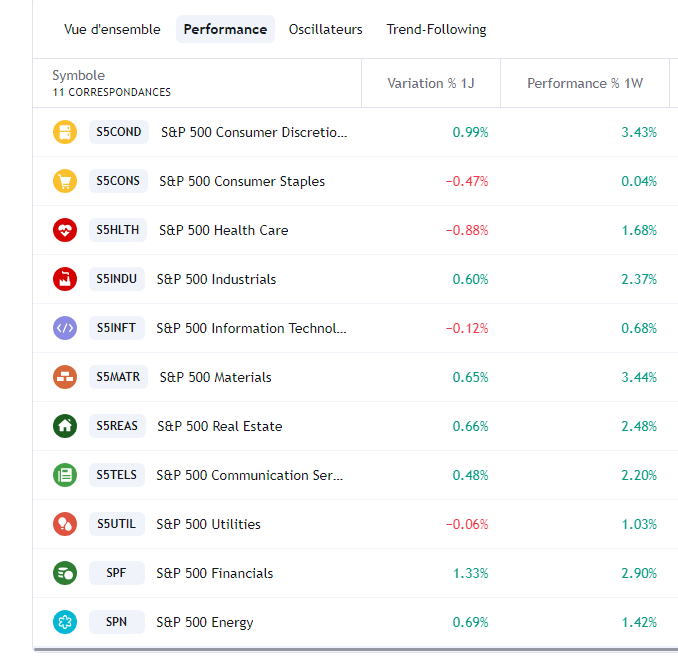Sort by Variation % 1J column
This screenshot has height=658, width=678.
coord(430,83)
